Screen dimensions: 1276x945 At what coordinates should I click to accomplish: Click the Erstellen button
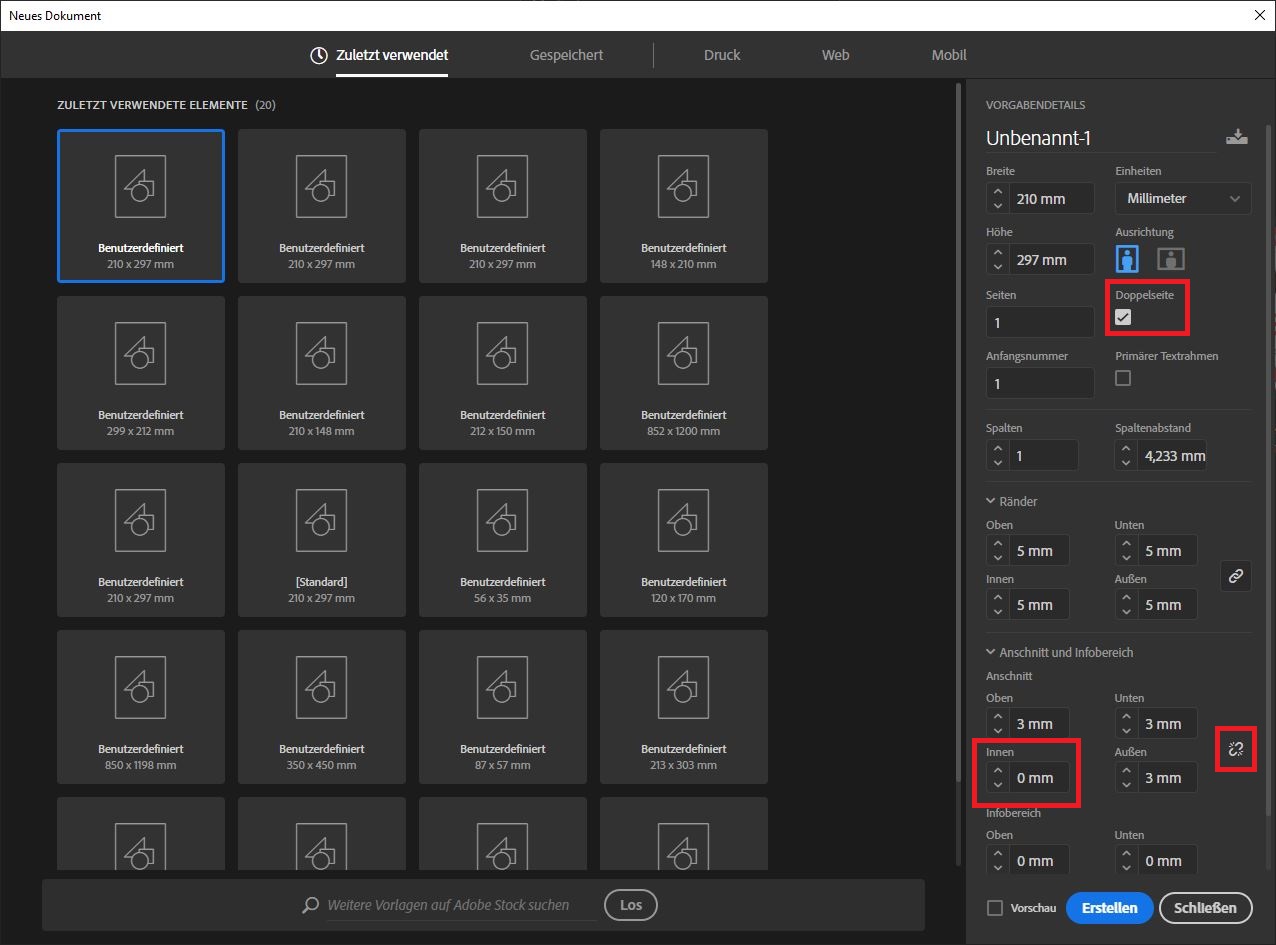pyautogui.click(x=1109, y=908)
